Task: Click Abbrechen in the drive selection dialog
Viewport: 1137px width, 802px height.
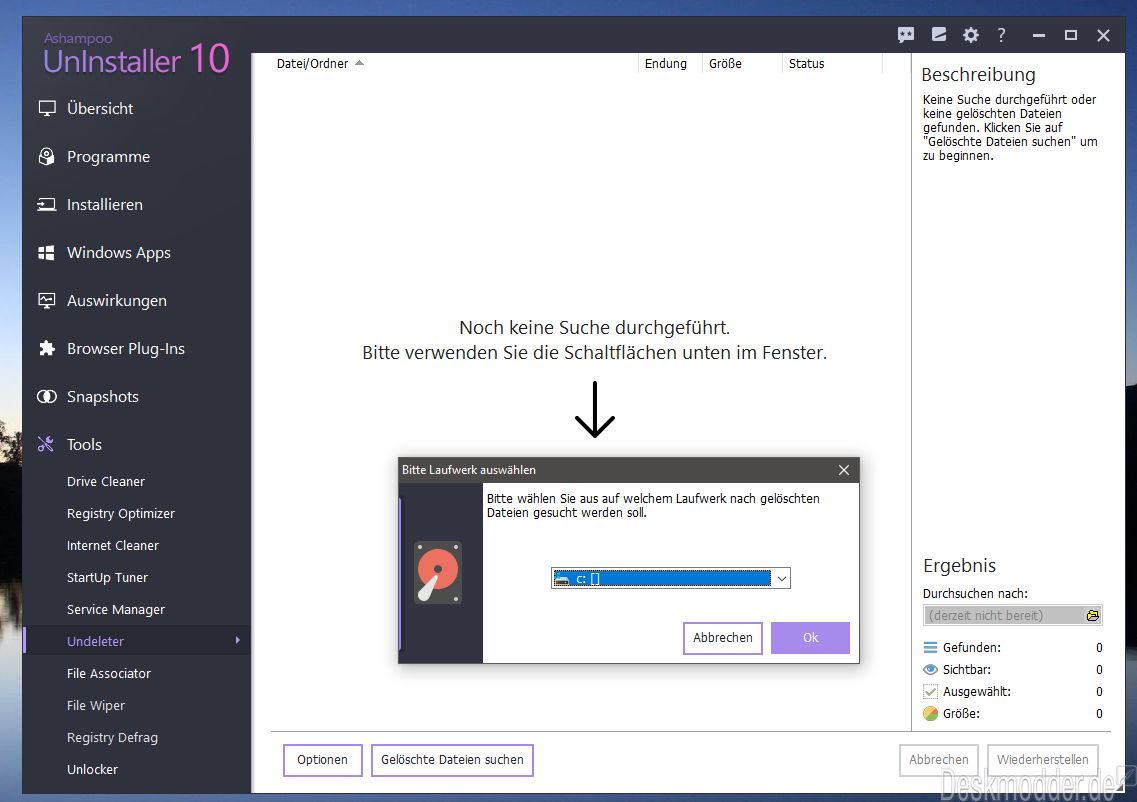Action: [x=723, y=638]
